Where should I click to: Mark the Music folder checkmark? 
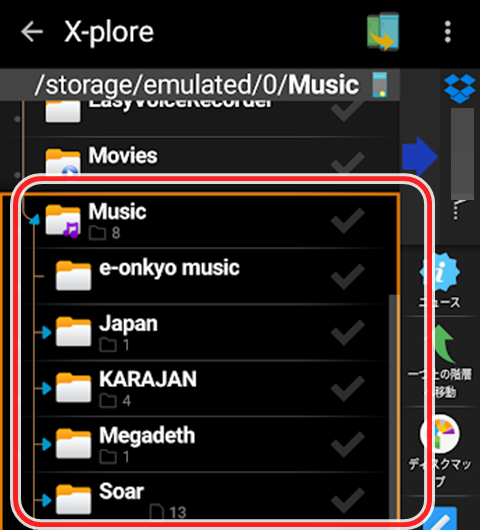coord(348,220)
